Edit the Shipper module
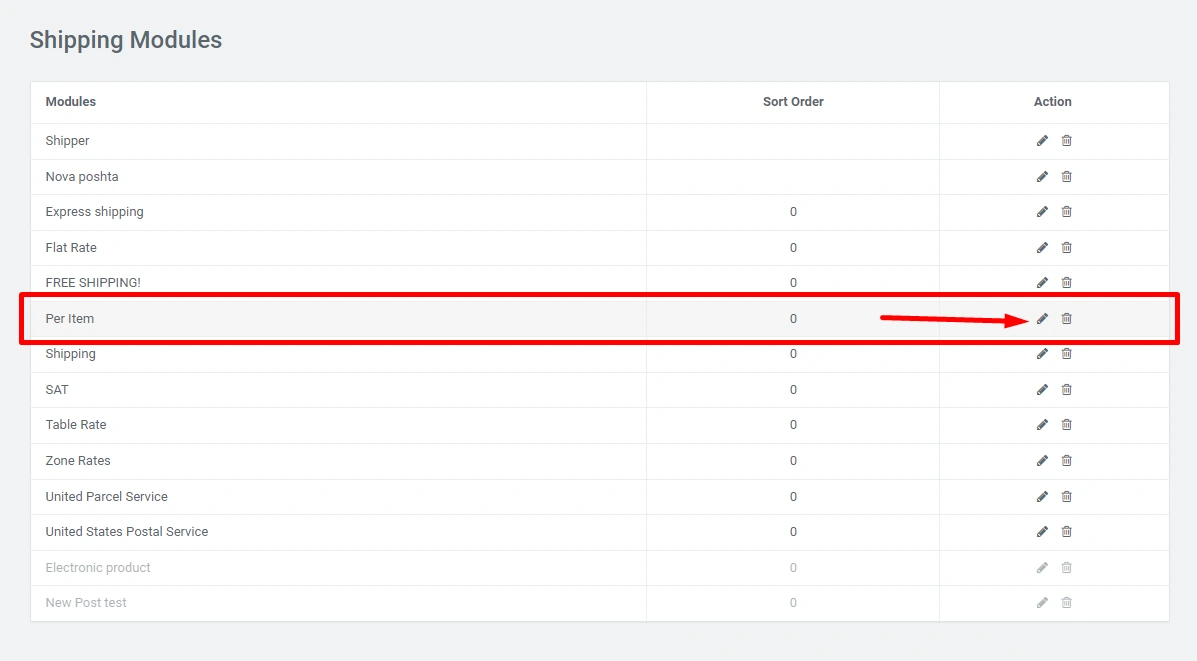The height and width of the screenshot is (661, 1197). point(1042,141)
